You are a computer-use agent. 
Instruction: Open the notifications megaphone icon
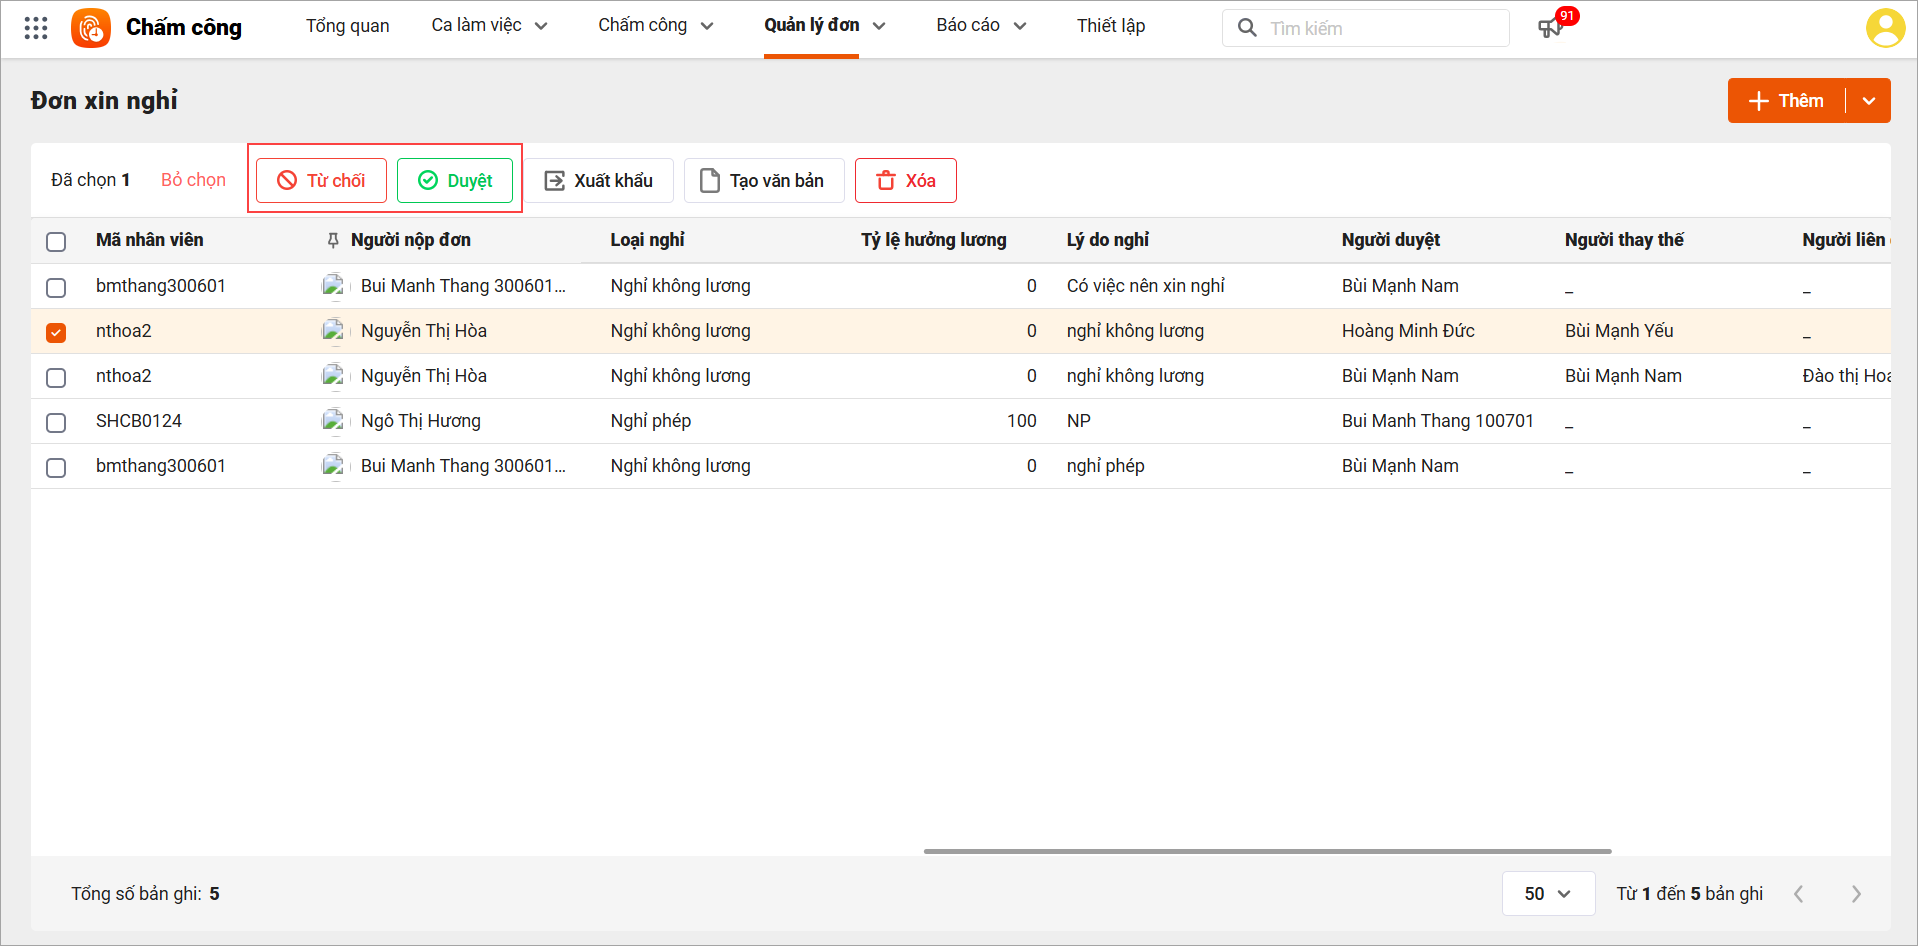(1550, 28)
